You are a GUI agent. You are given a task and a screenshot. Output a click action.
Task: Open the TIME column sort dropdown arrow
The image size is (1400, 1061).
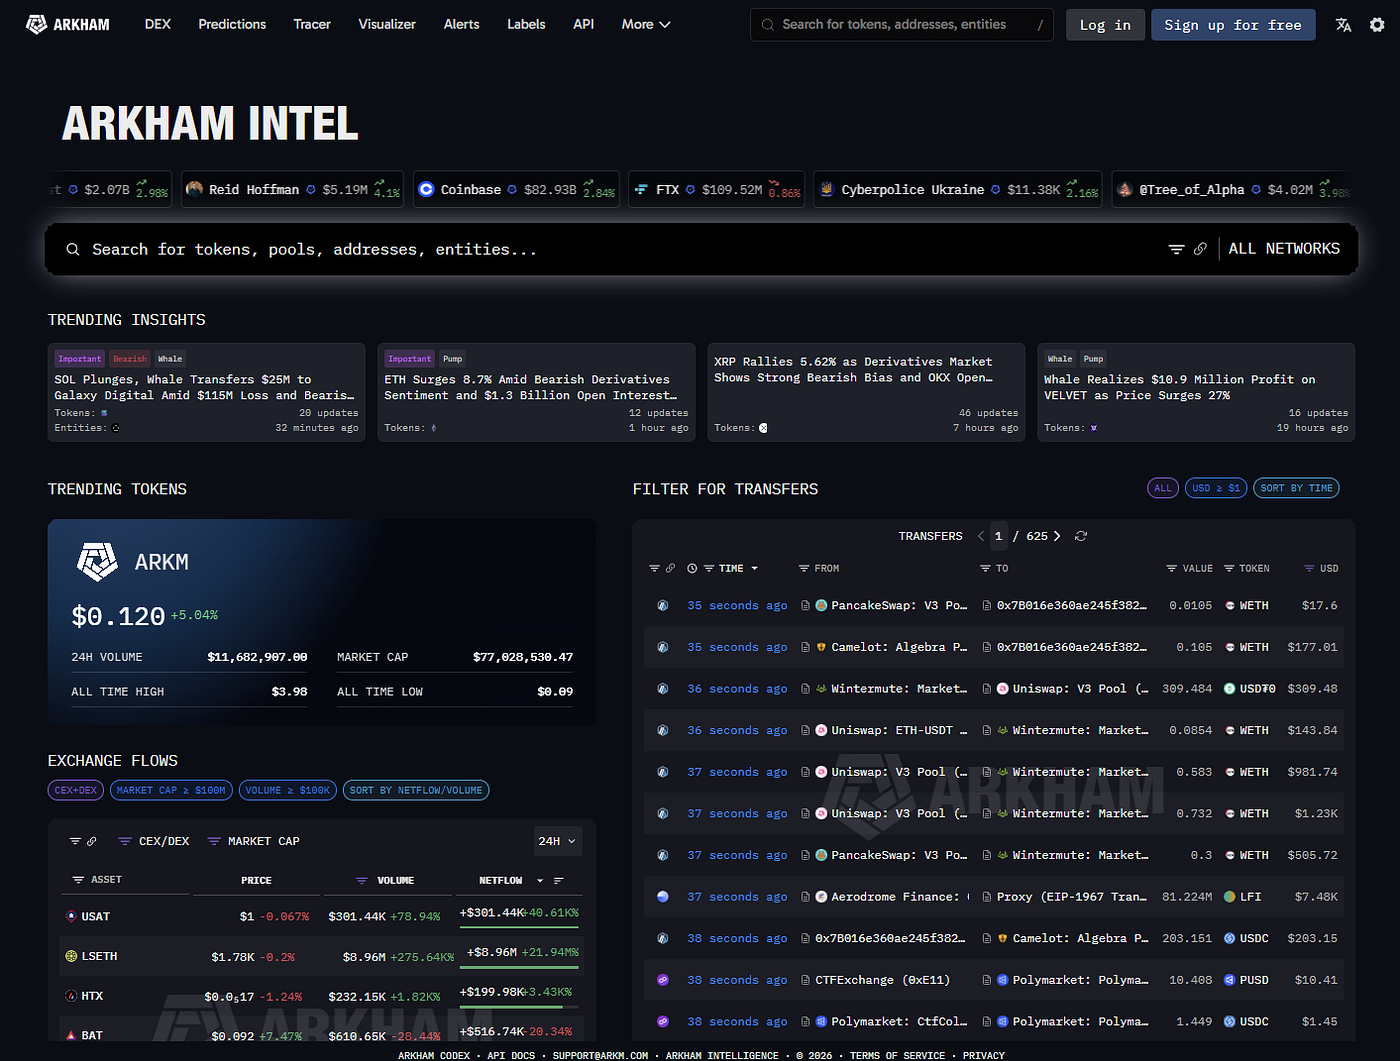pyautogui.click(x=755, y=568)
